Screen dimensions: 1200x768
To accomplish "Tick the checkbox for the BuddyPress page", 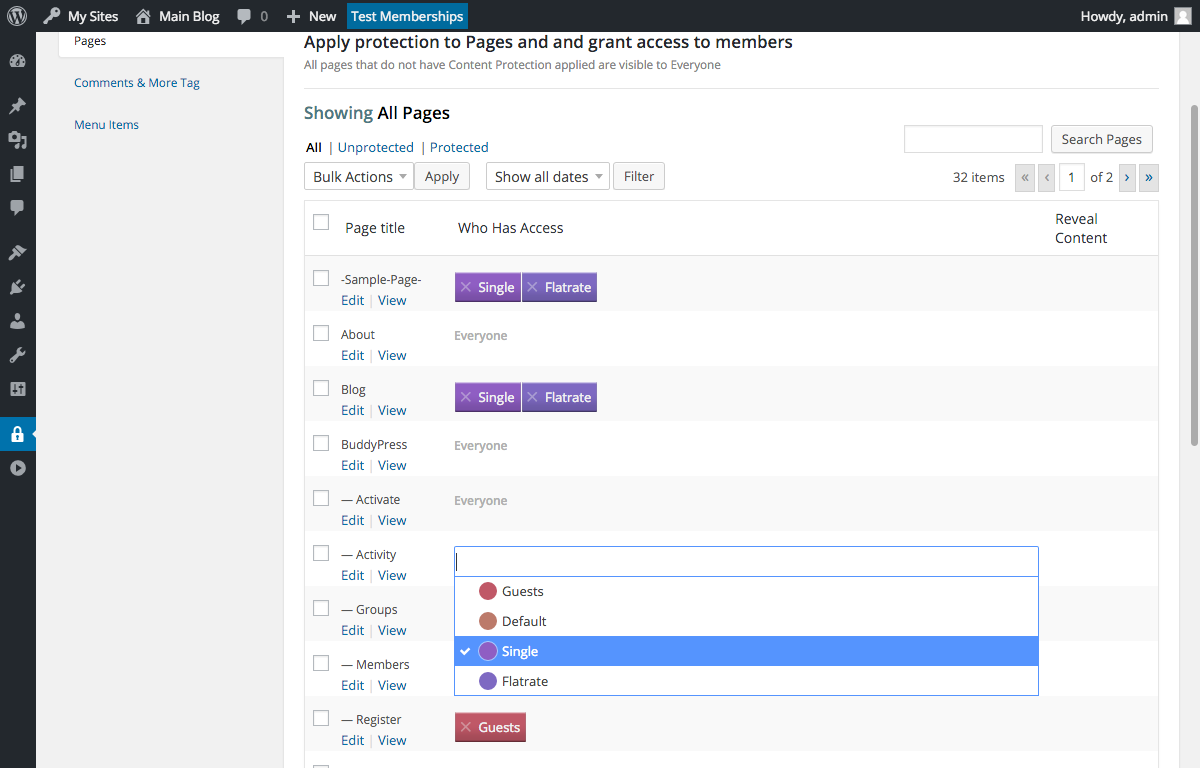I will pyautogui.click(x=321, y=443).
